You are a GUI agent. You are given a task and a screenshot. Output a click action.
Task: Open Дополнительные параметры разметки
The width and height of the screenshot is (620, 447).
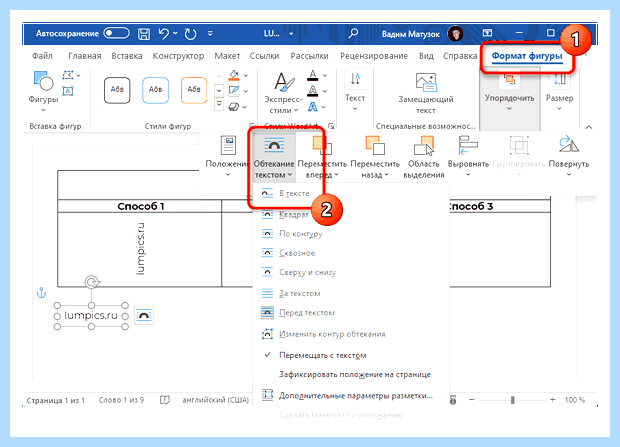tap(350, 396)
